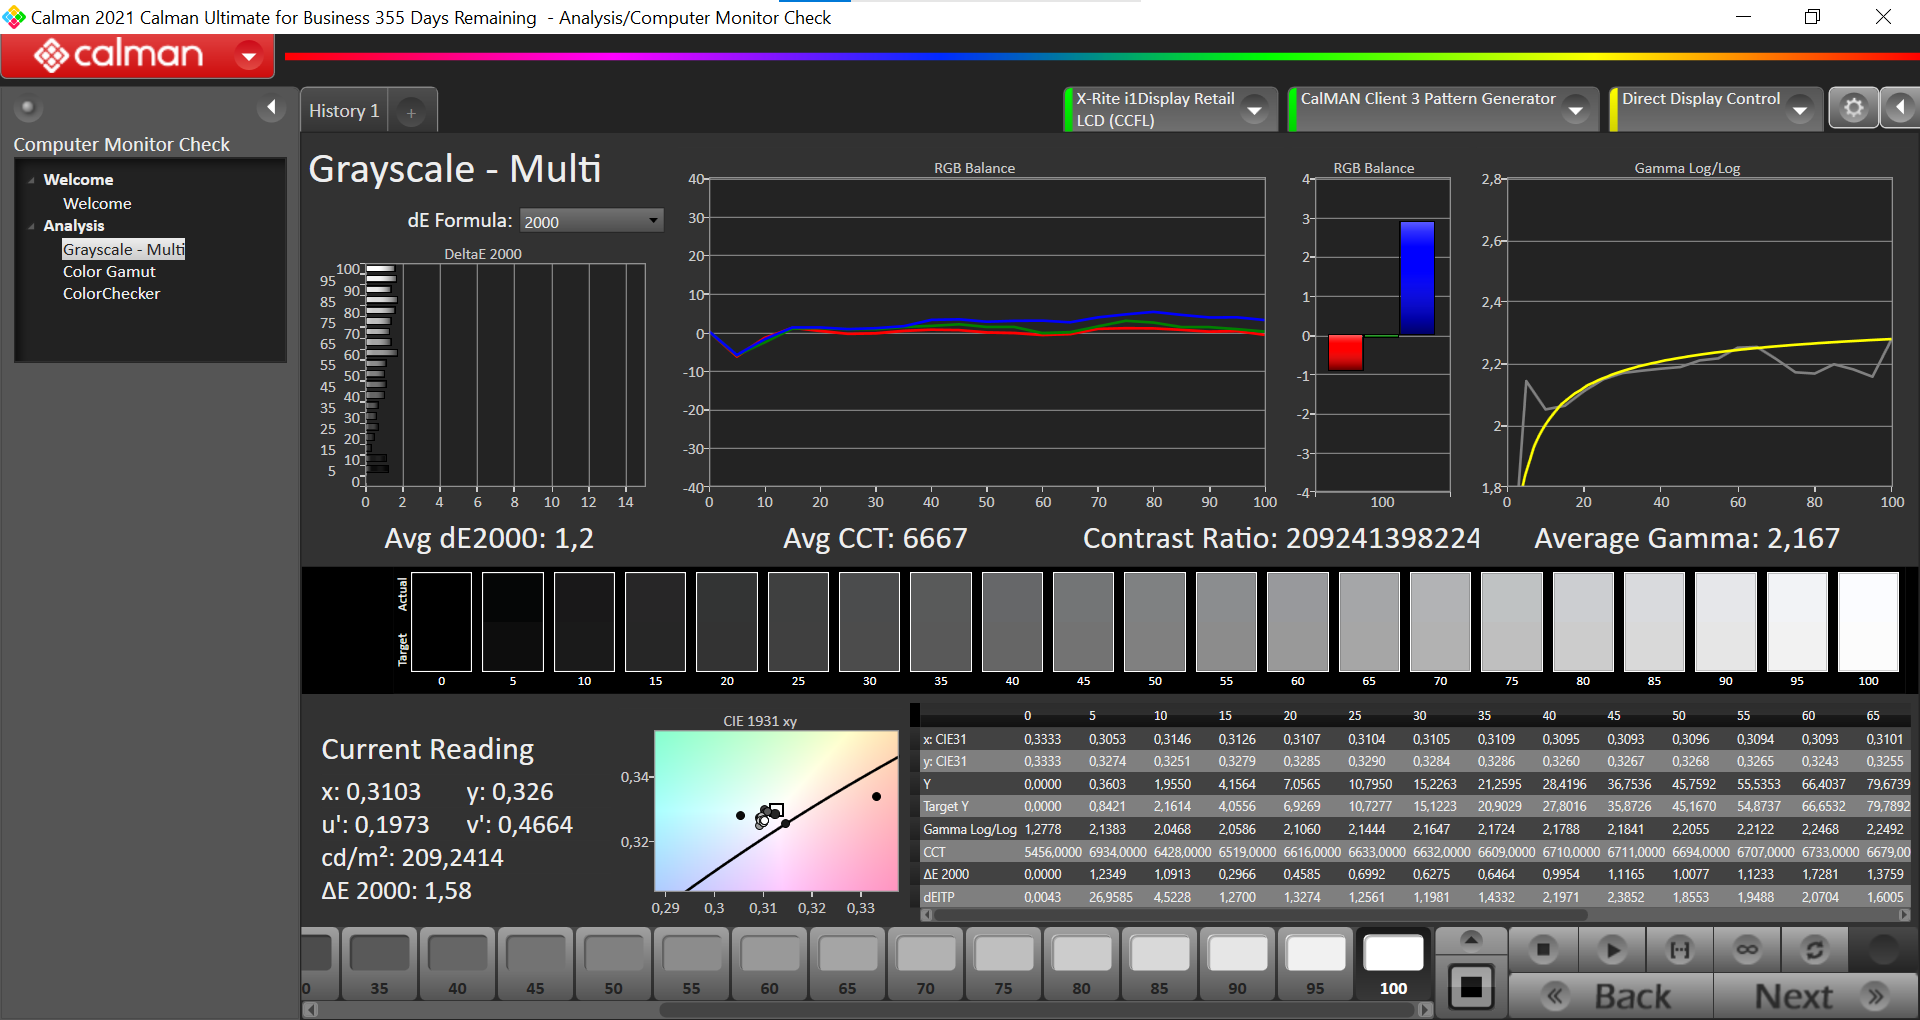Click the Avg dE2000: 1,2 readout
1920x1020 pixels.
click(489, 538)
